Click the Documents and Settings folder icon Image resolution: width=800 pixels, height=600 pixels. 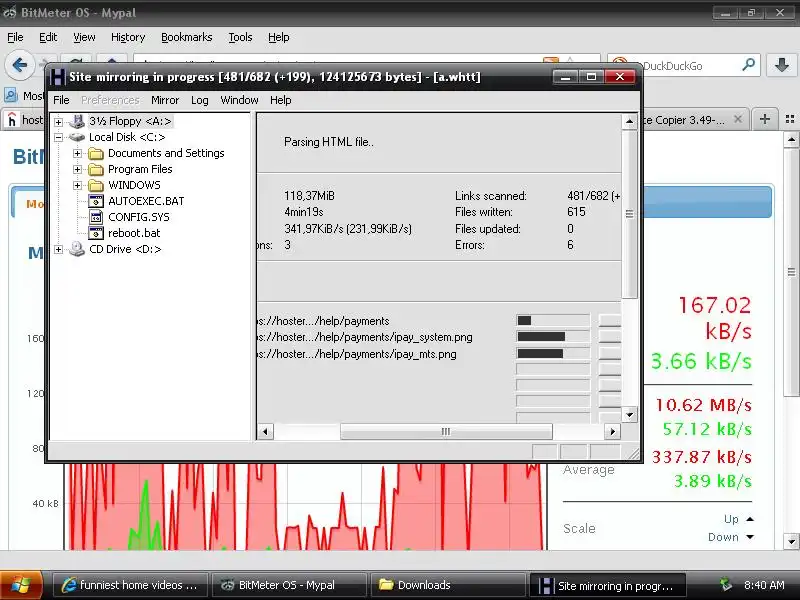(96, 153)
